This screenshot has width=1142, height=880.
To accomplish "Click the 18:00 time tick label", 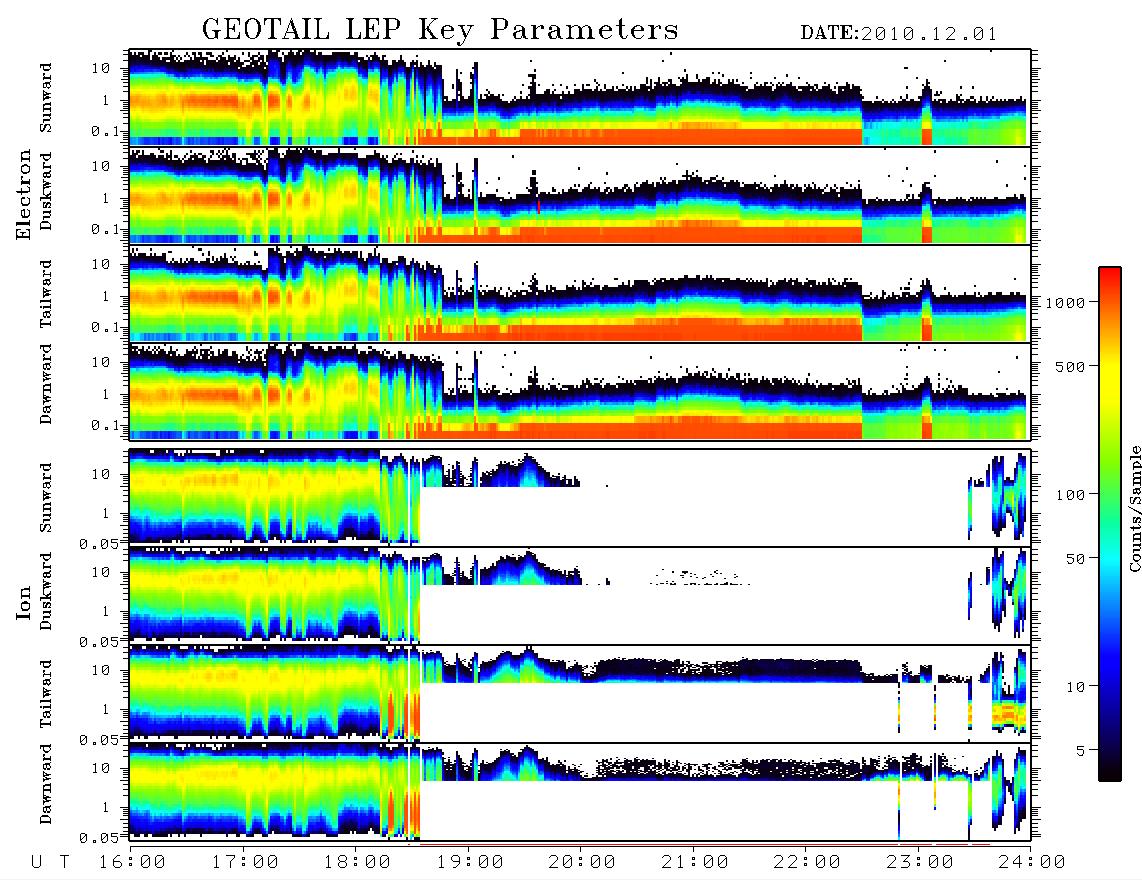I will click(x=357, y=863).
